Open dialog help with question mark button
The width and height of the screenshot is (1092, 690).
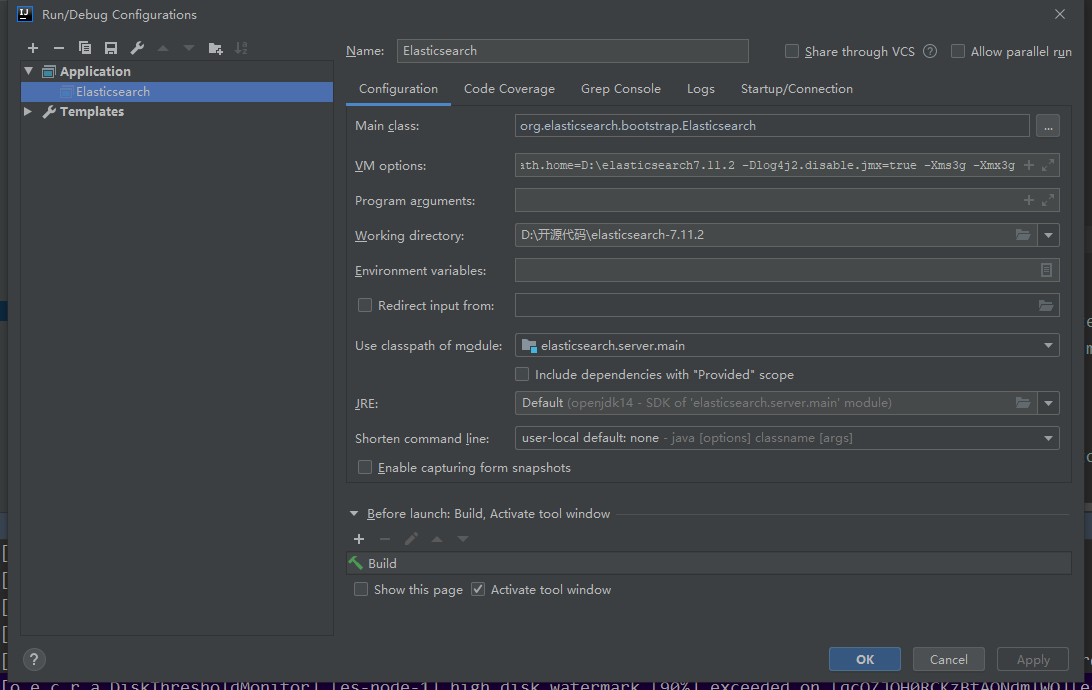click(x=34, y=659)
